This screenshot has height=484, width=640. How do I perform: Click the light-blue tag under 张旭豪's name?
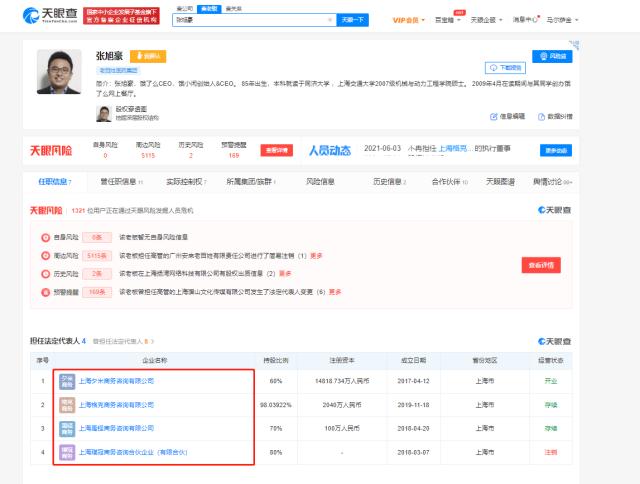(118, 70)
